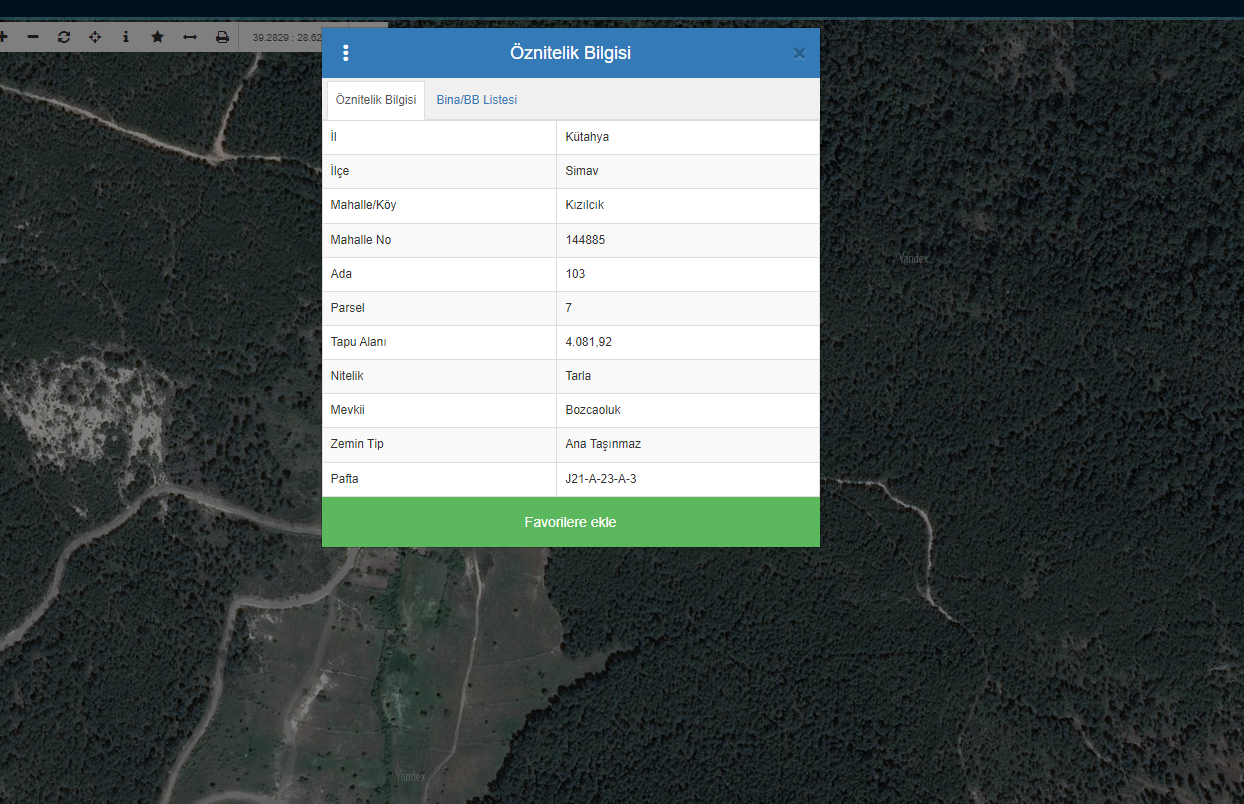Select the Öznitelik Bilgisi tab
1244x804 pixels.
pyautogui.click(x=376, y=100)
